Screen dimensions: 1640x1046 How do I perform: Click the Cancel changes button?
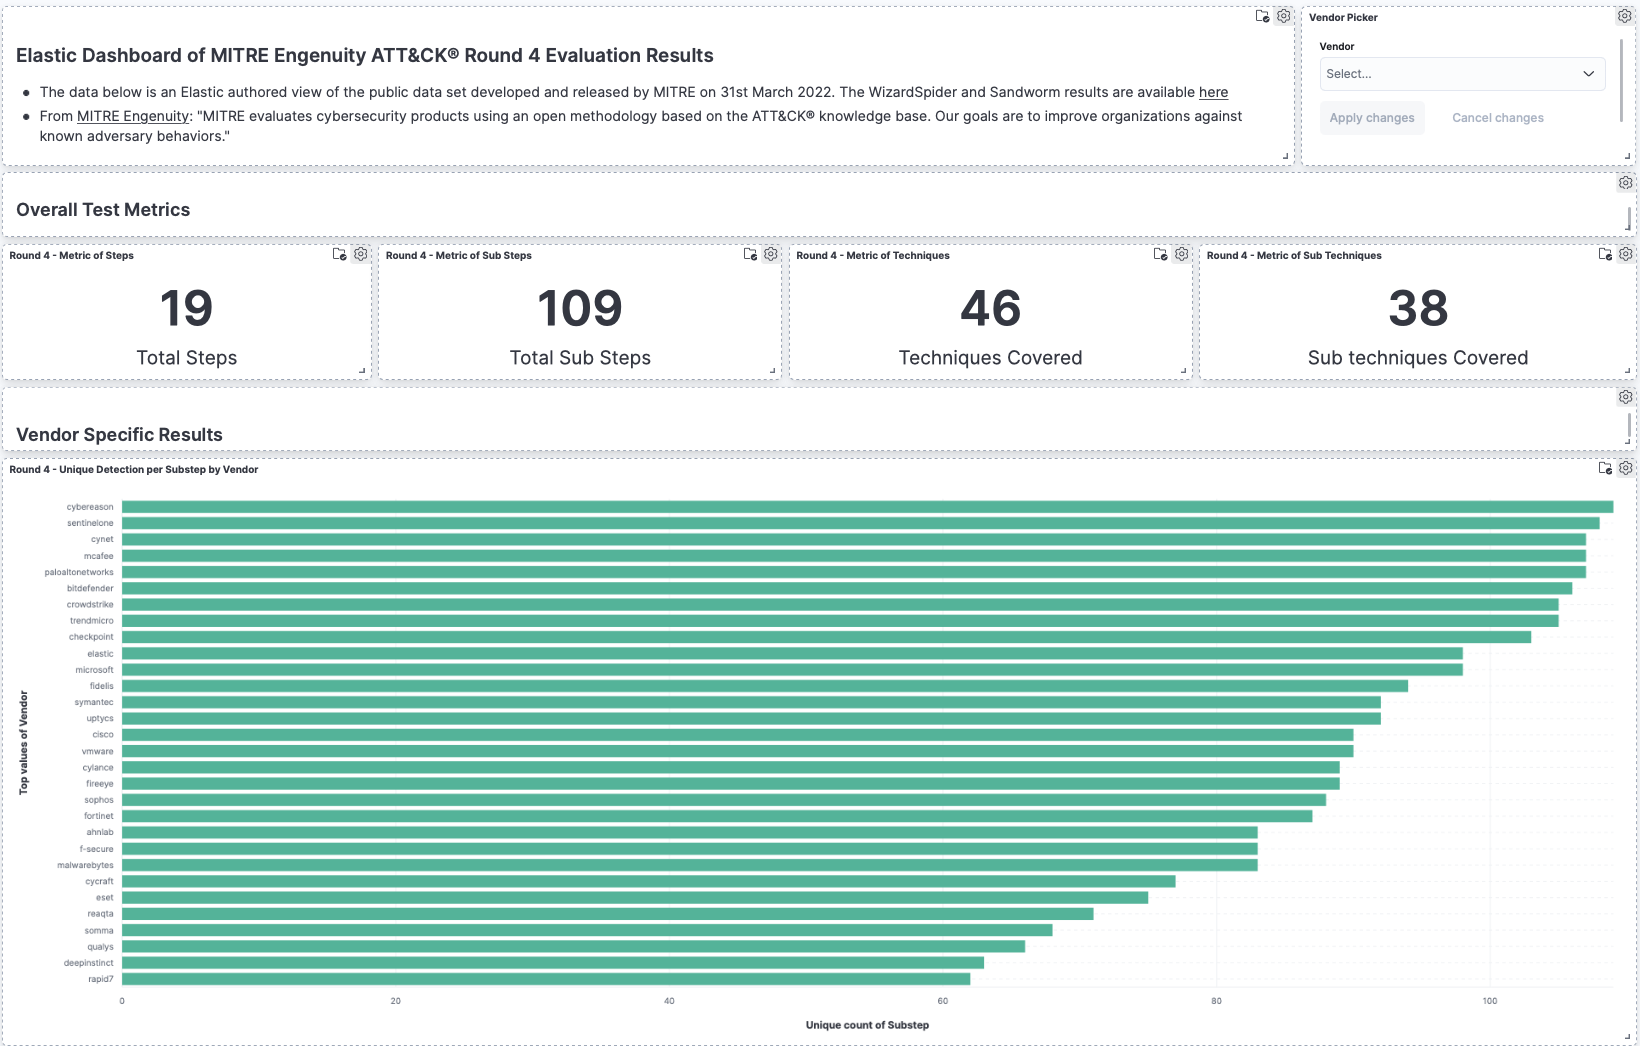1498,118
